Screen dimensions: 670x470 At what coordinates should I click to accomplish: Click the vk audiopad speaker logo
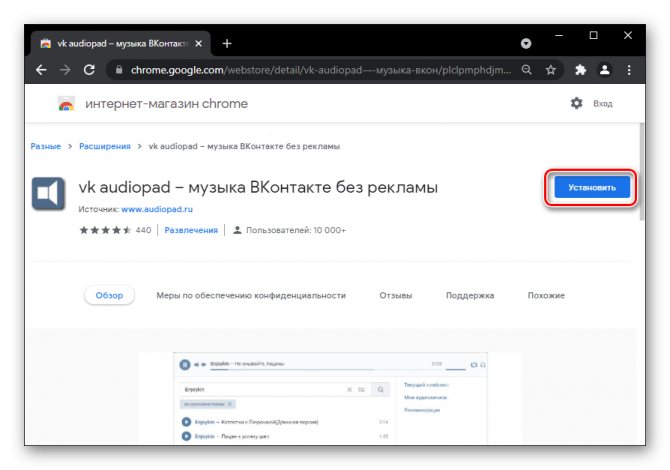(x=47, y=193)
